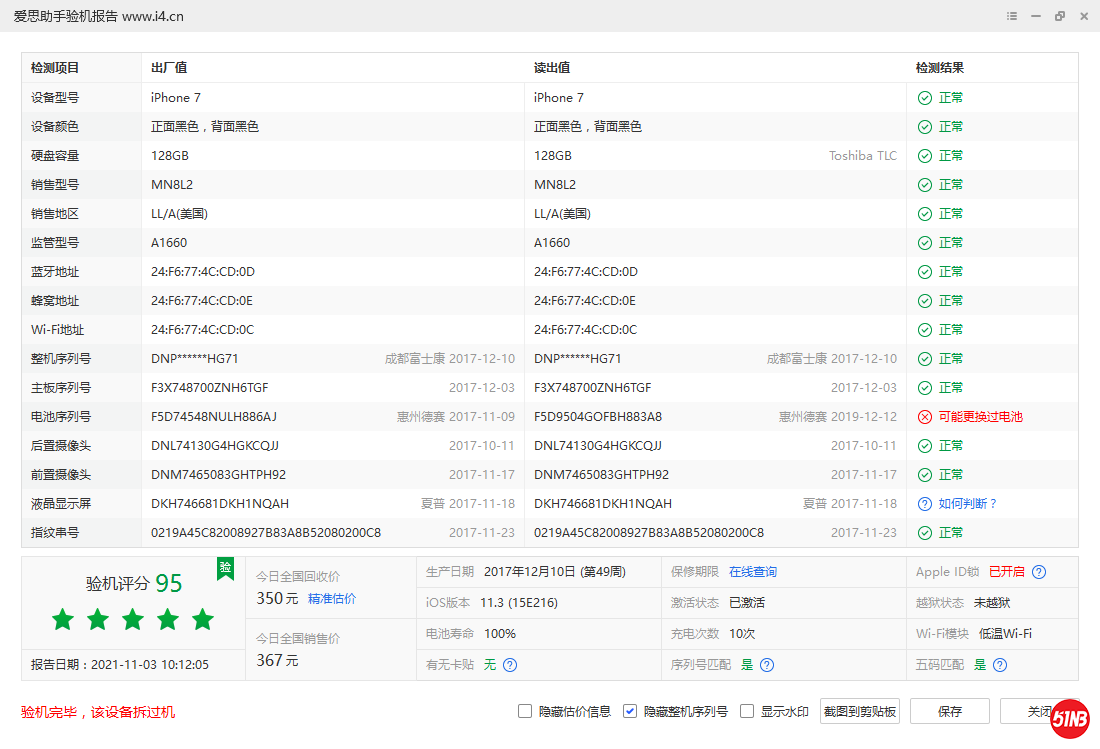Click the green 验 badge on score panel
Image resolution: width=1100 pixels, height=749 pixels.
[226, 568]
